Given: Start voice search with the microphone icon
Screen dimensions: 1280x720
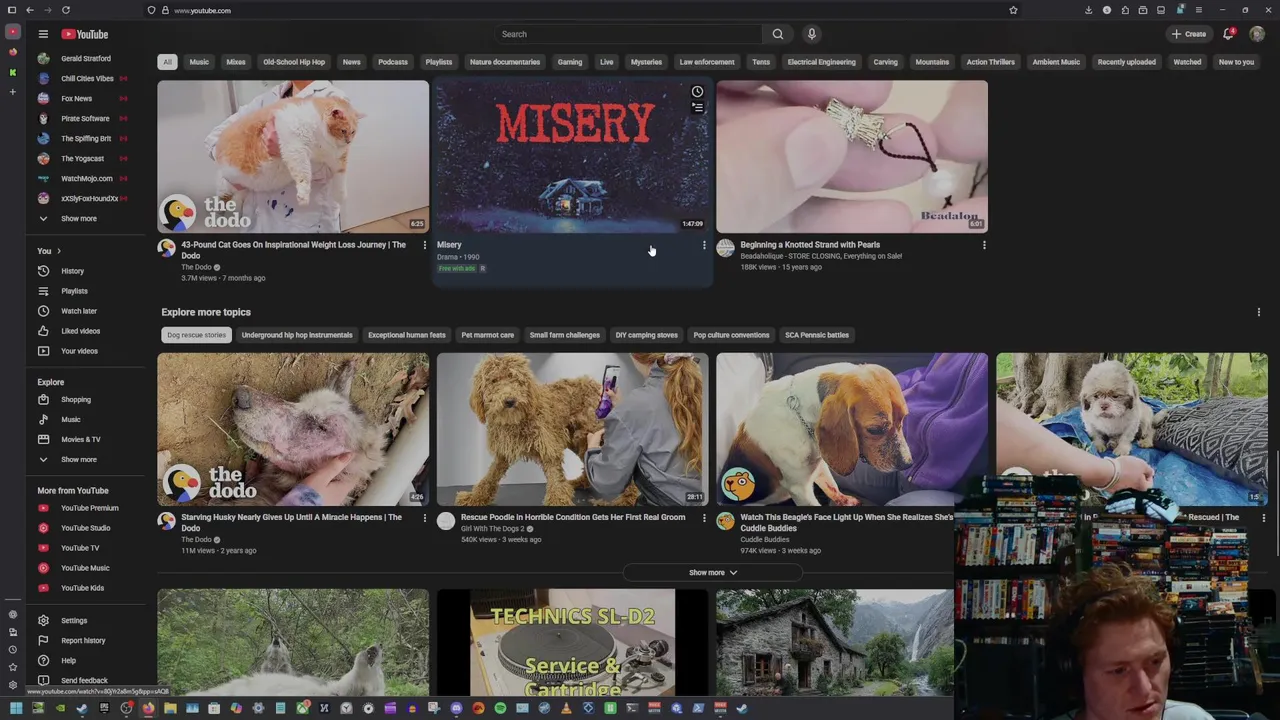Looking at the screenshot, I should coord(812,34).
